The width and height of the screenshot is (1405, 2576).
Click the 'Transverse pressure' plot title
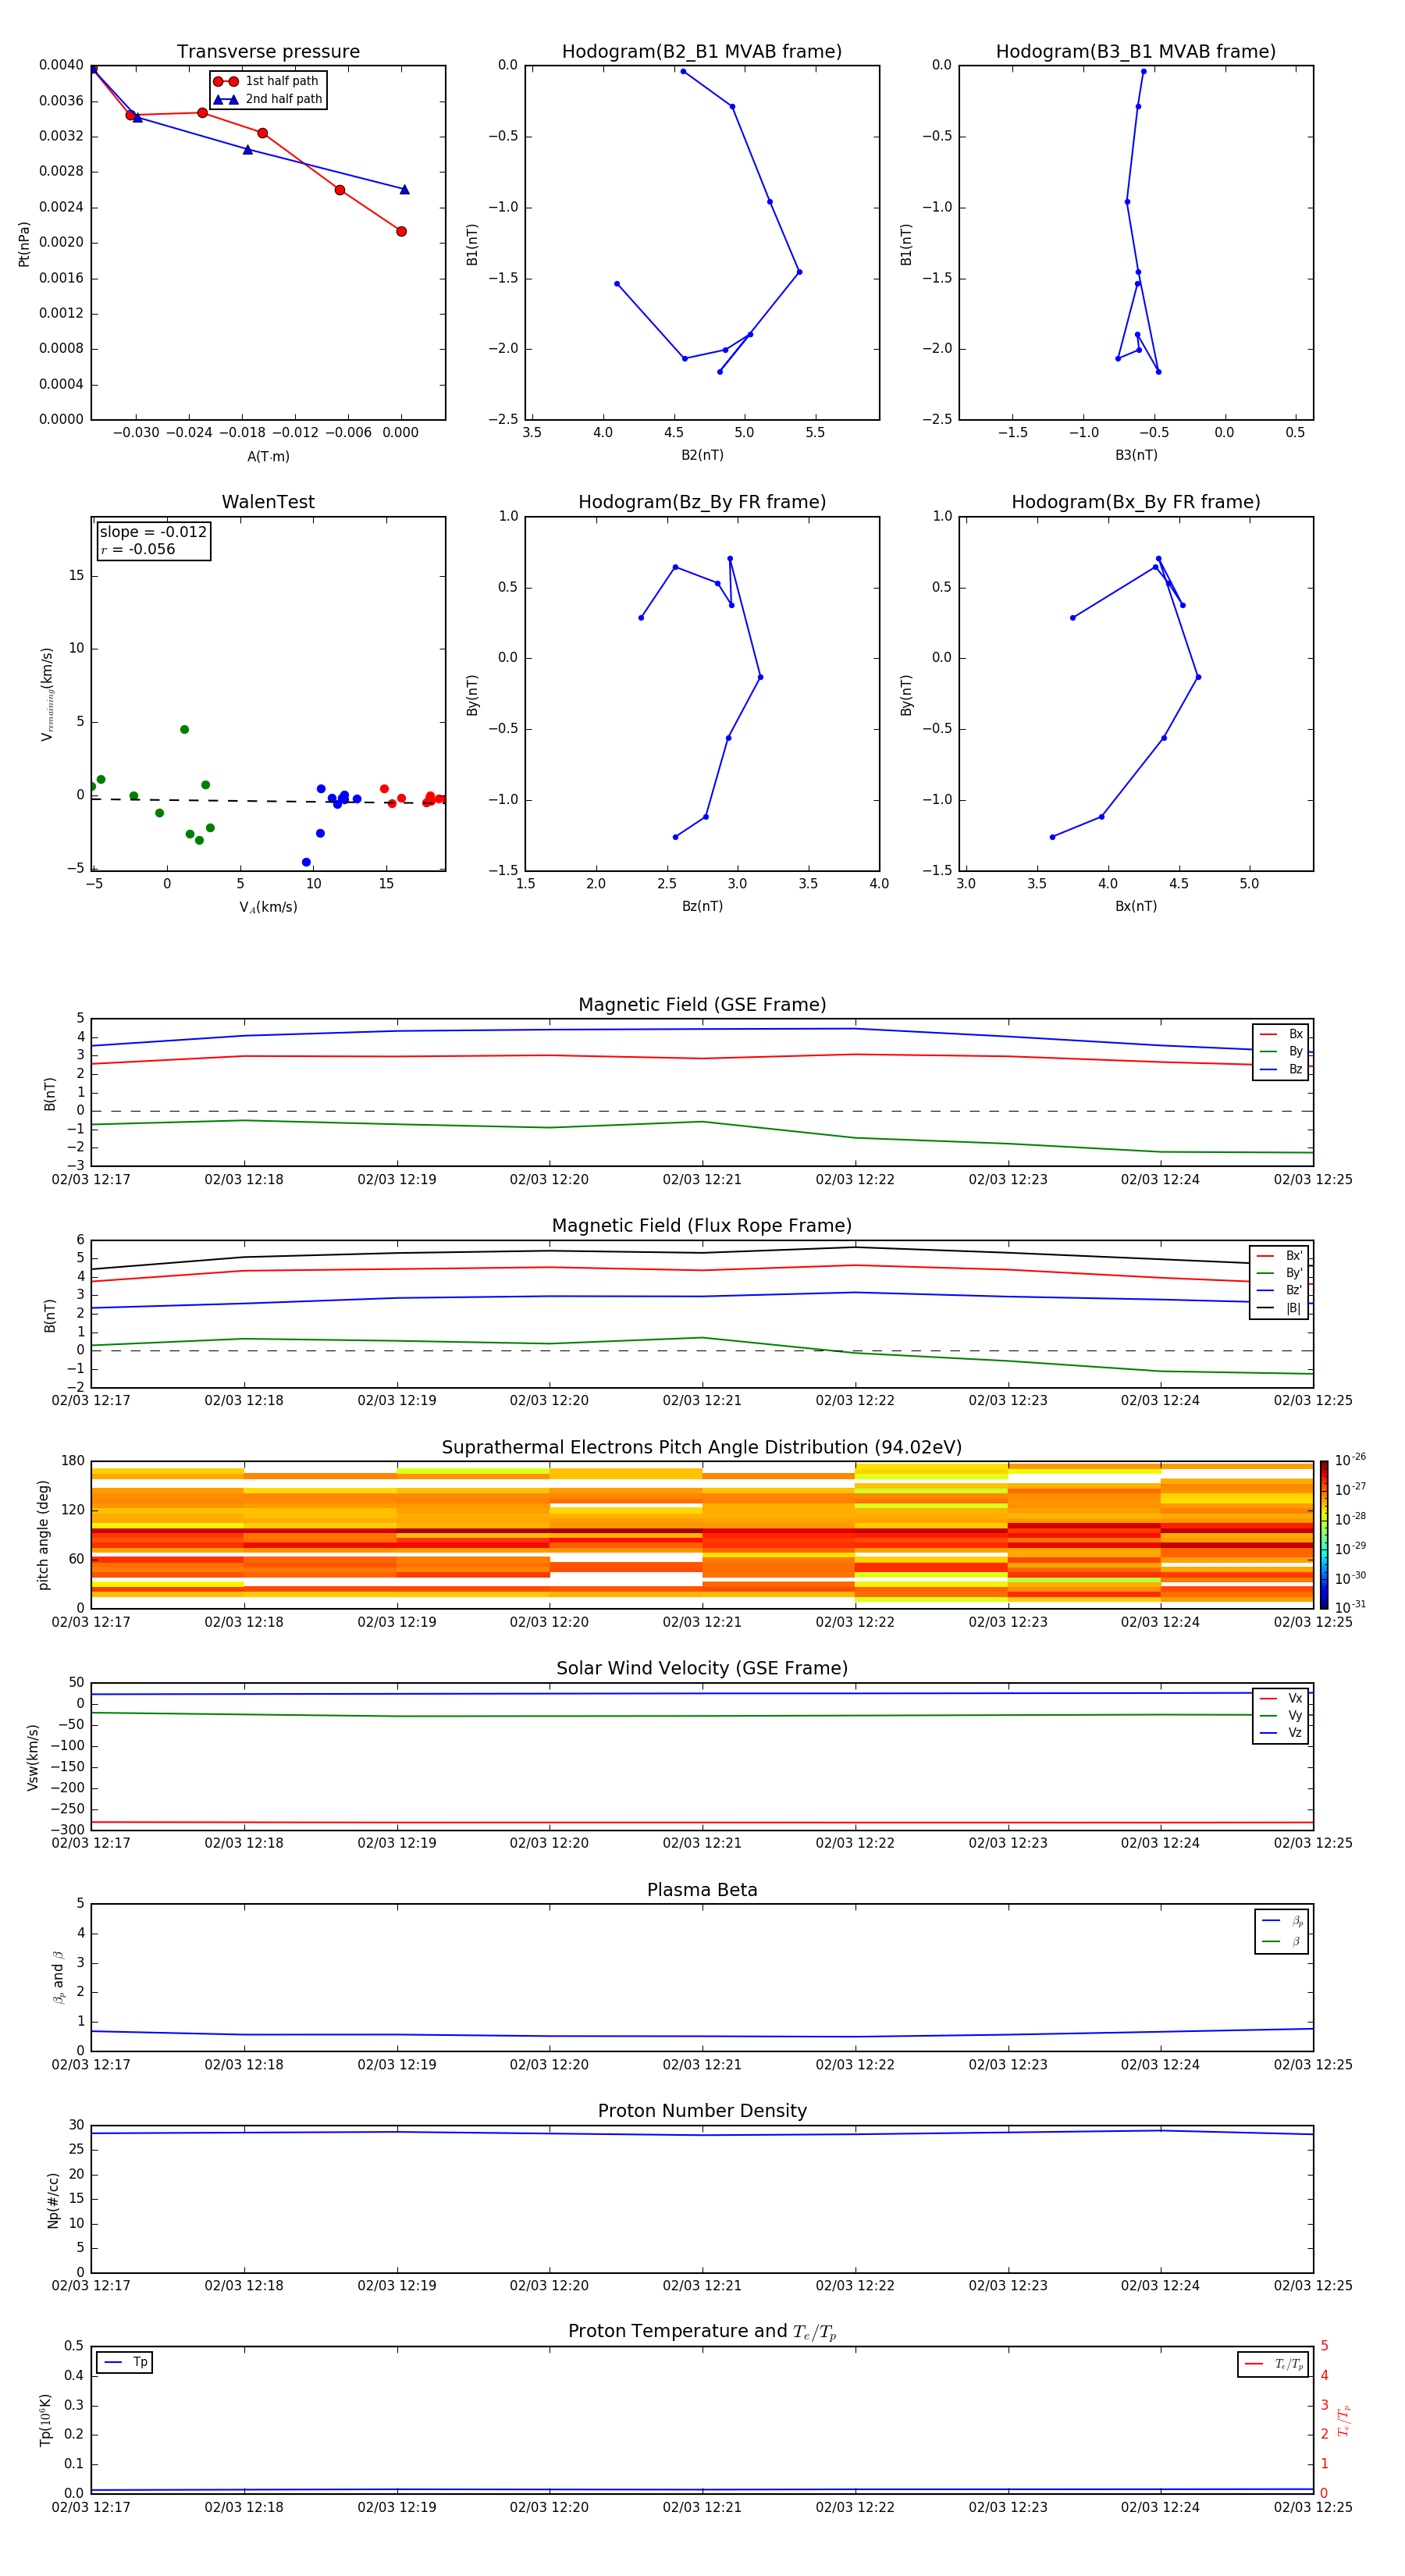coord(268,52)
